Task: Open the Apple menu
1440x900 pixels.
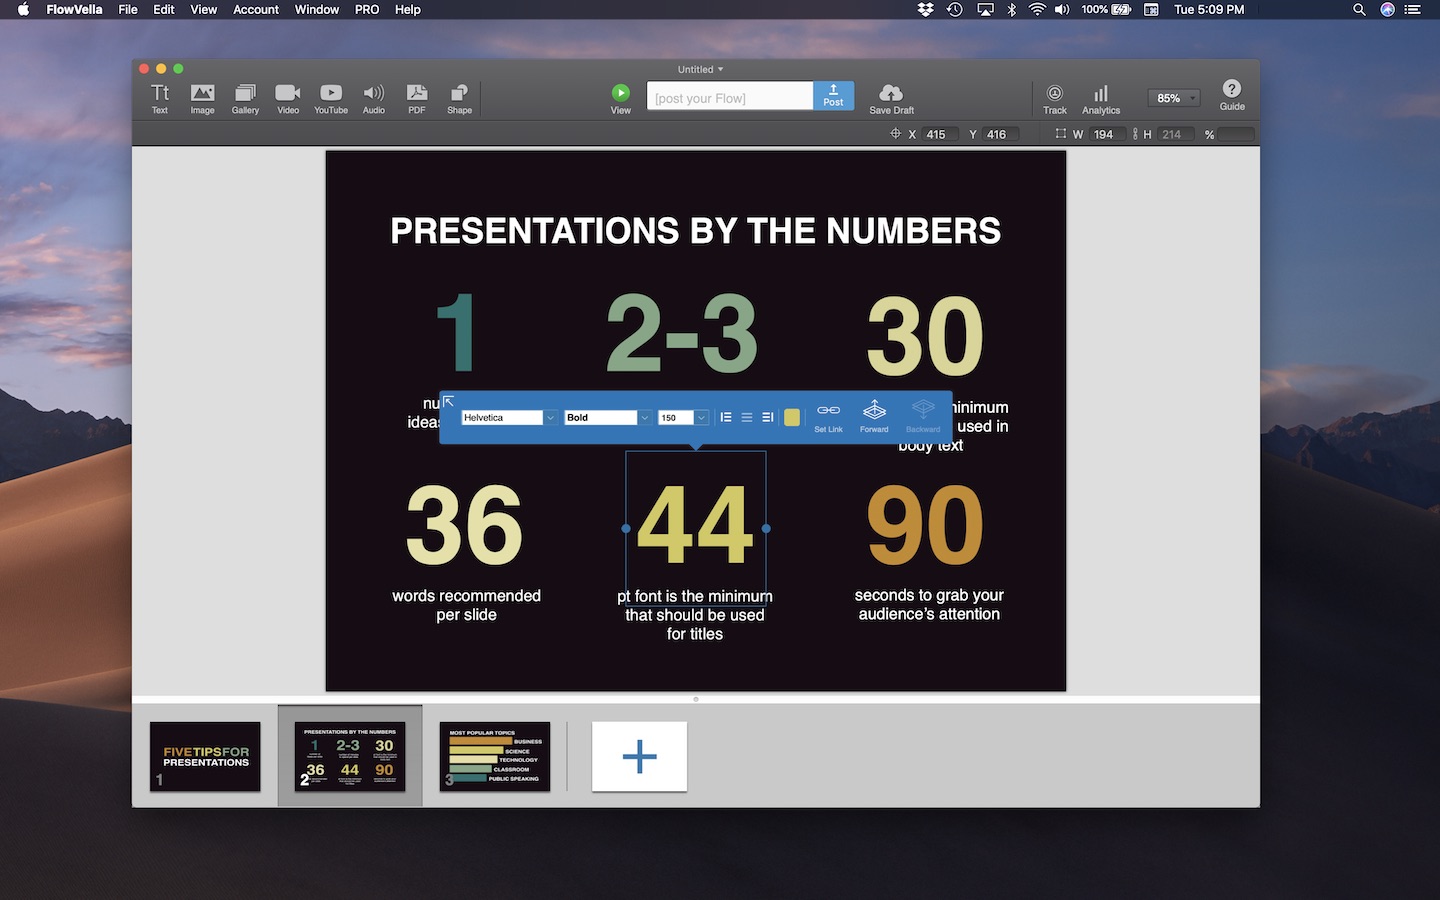Action: [x=23, y=9]
